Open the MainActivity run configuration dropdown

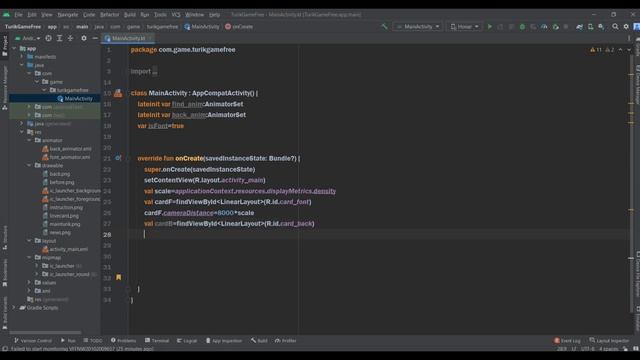[418, 27]
